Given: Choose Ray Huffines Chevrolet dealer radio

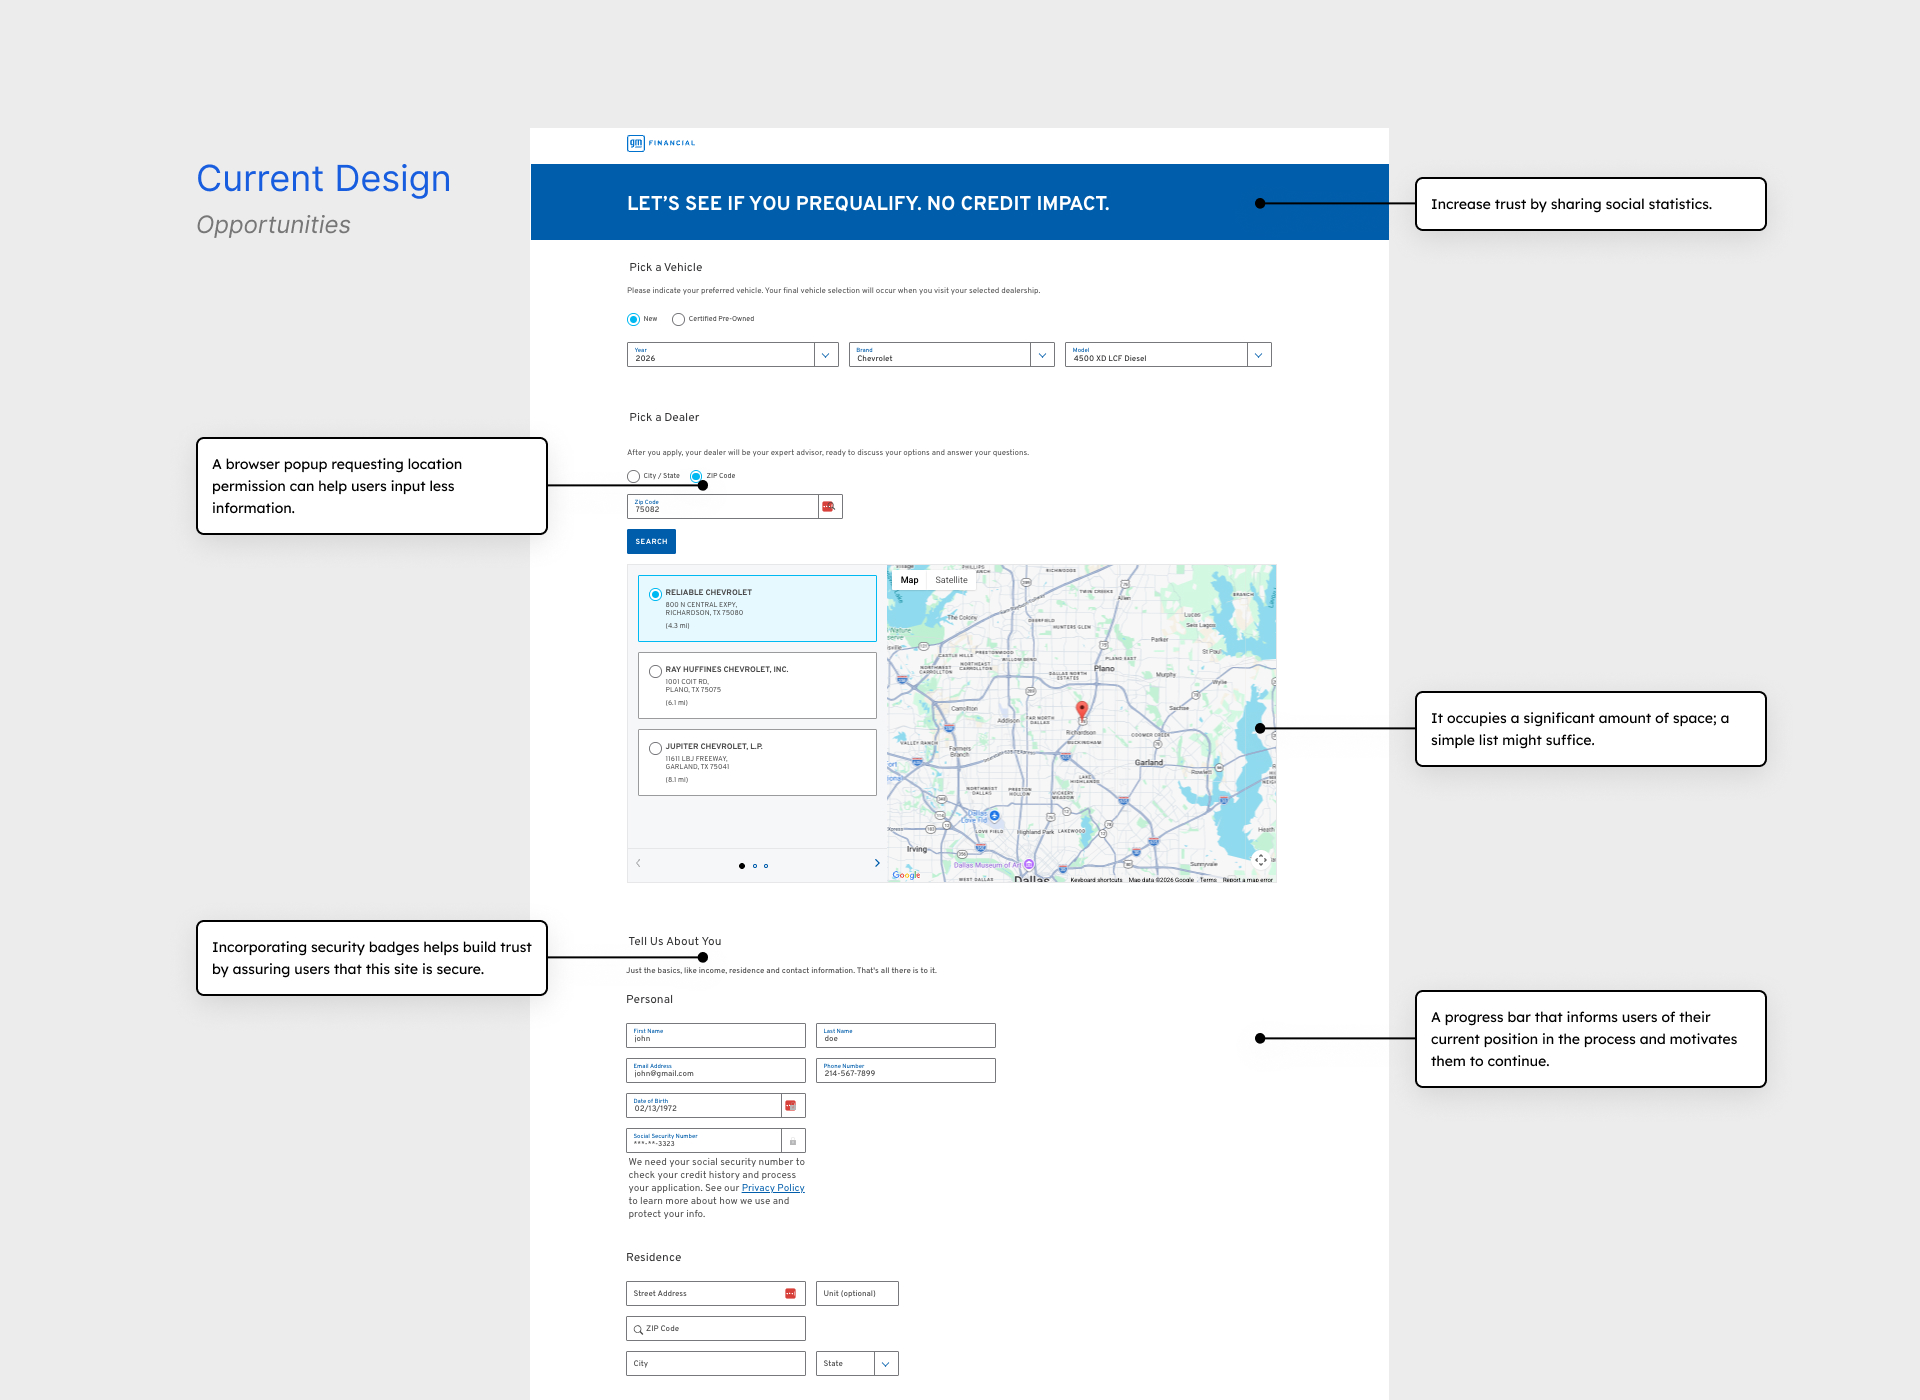Looking at the screenshot, I should click(655, 672).
